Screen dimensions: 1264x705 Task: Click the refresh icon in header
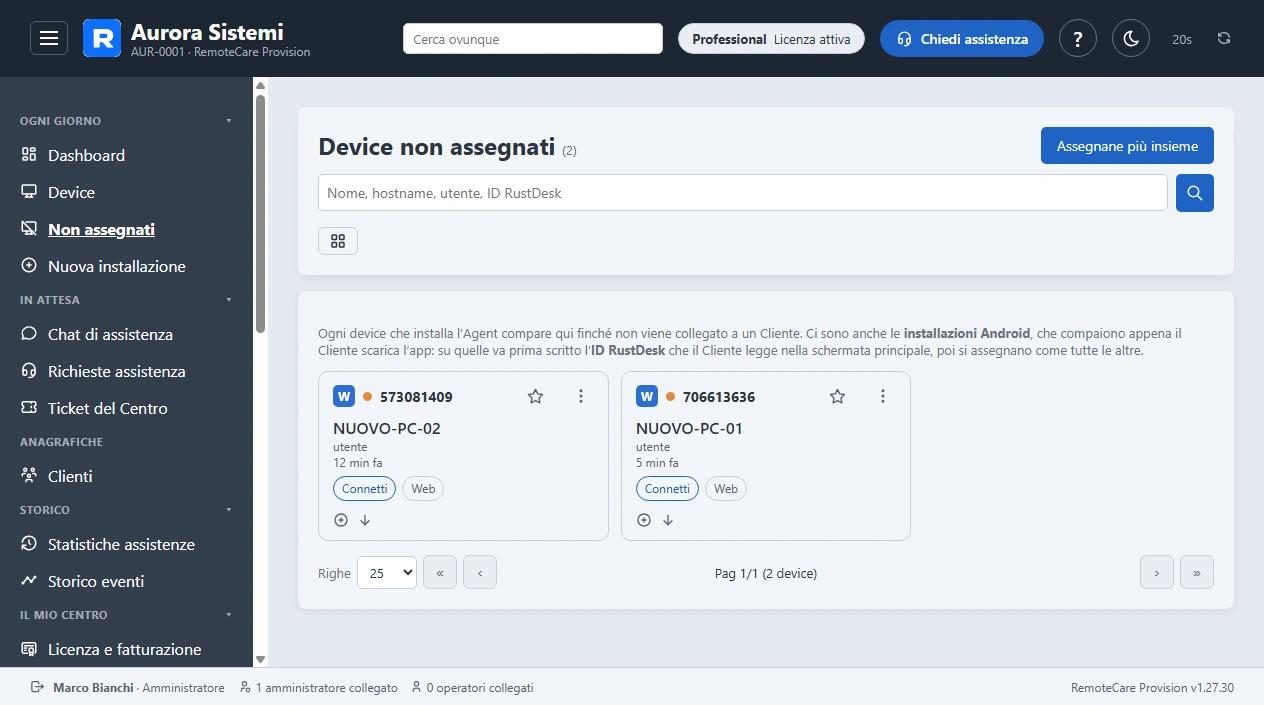(x=1224, y=39)
